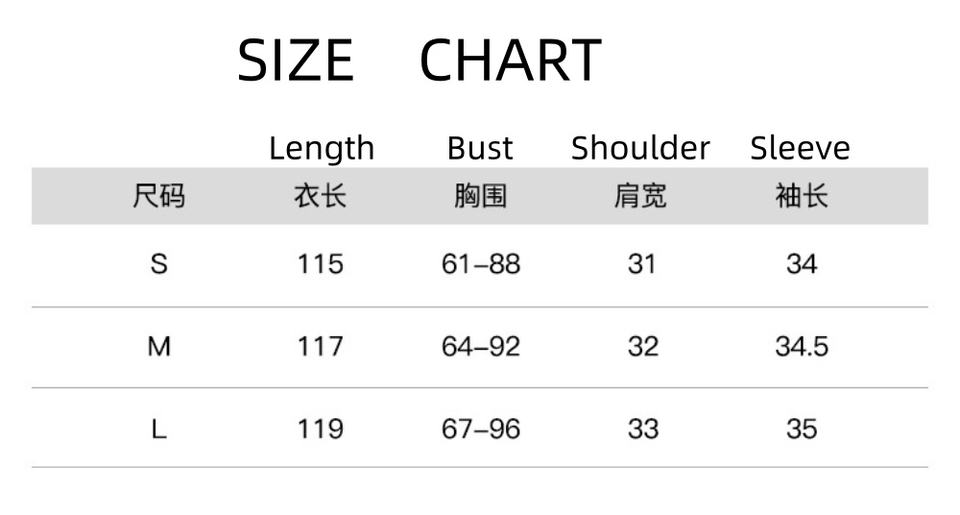Click the 67–96 bust range
This screenshot has width=960, height=515.
(x=481, y=429)
